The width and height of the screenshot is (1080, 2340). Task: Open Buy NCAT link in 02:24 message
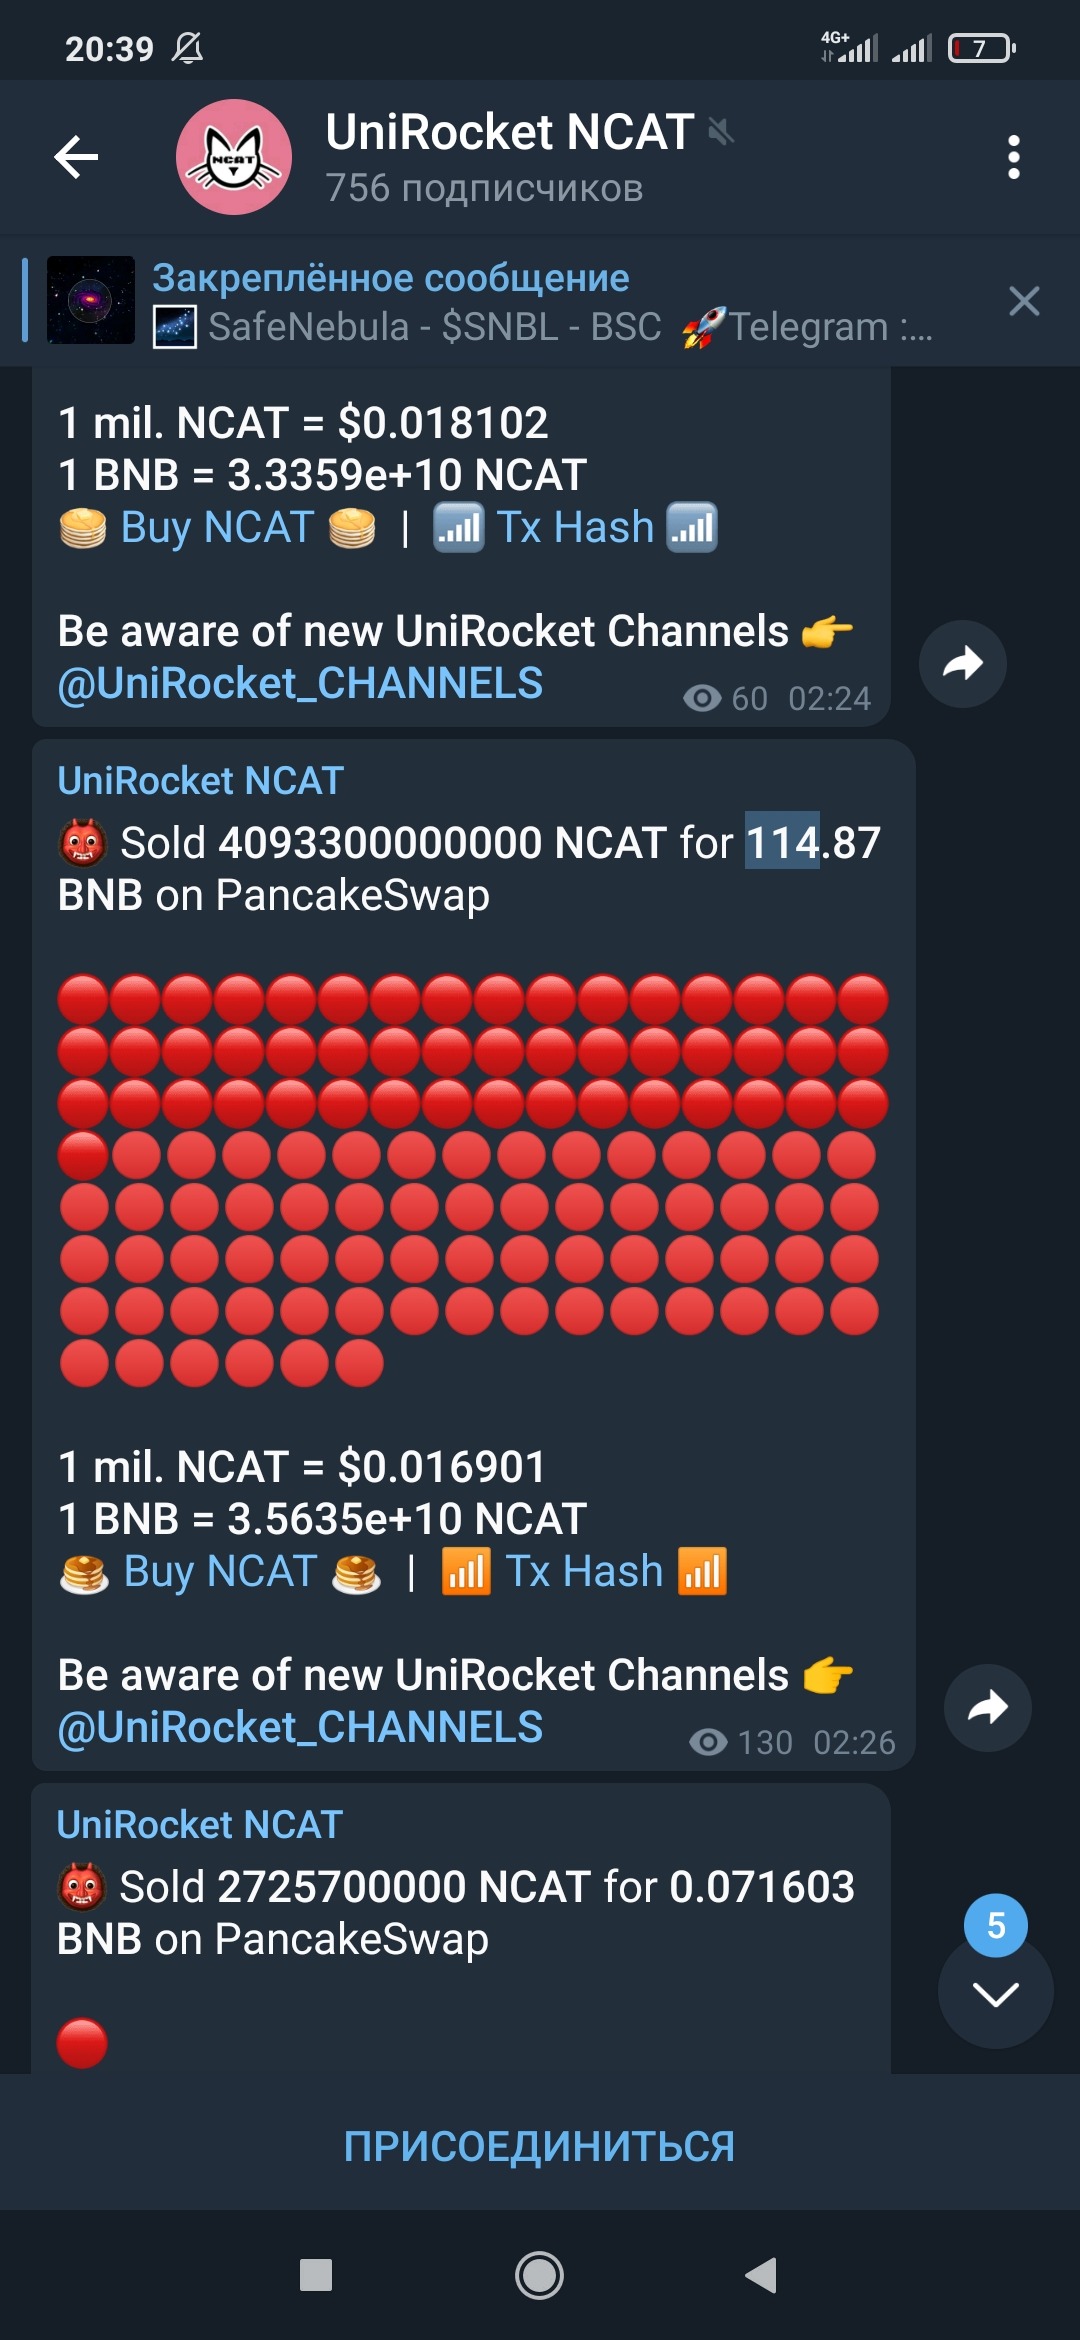217,527
